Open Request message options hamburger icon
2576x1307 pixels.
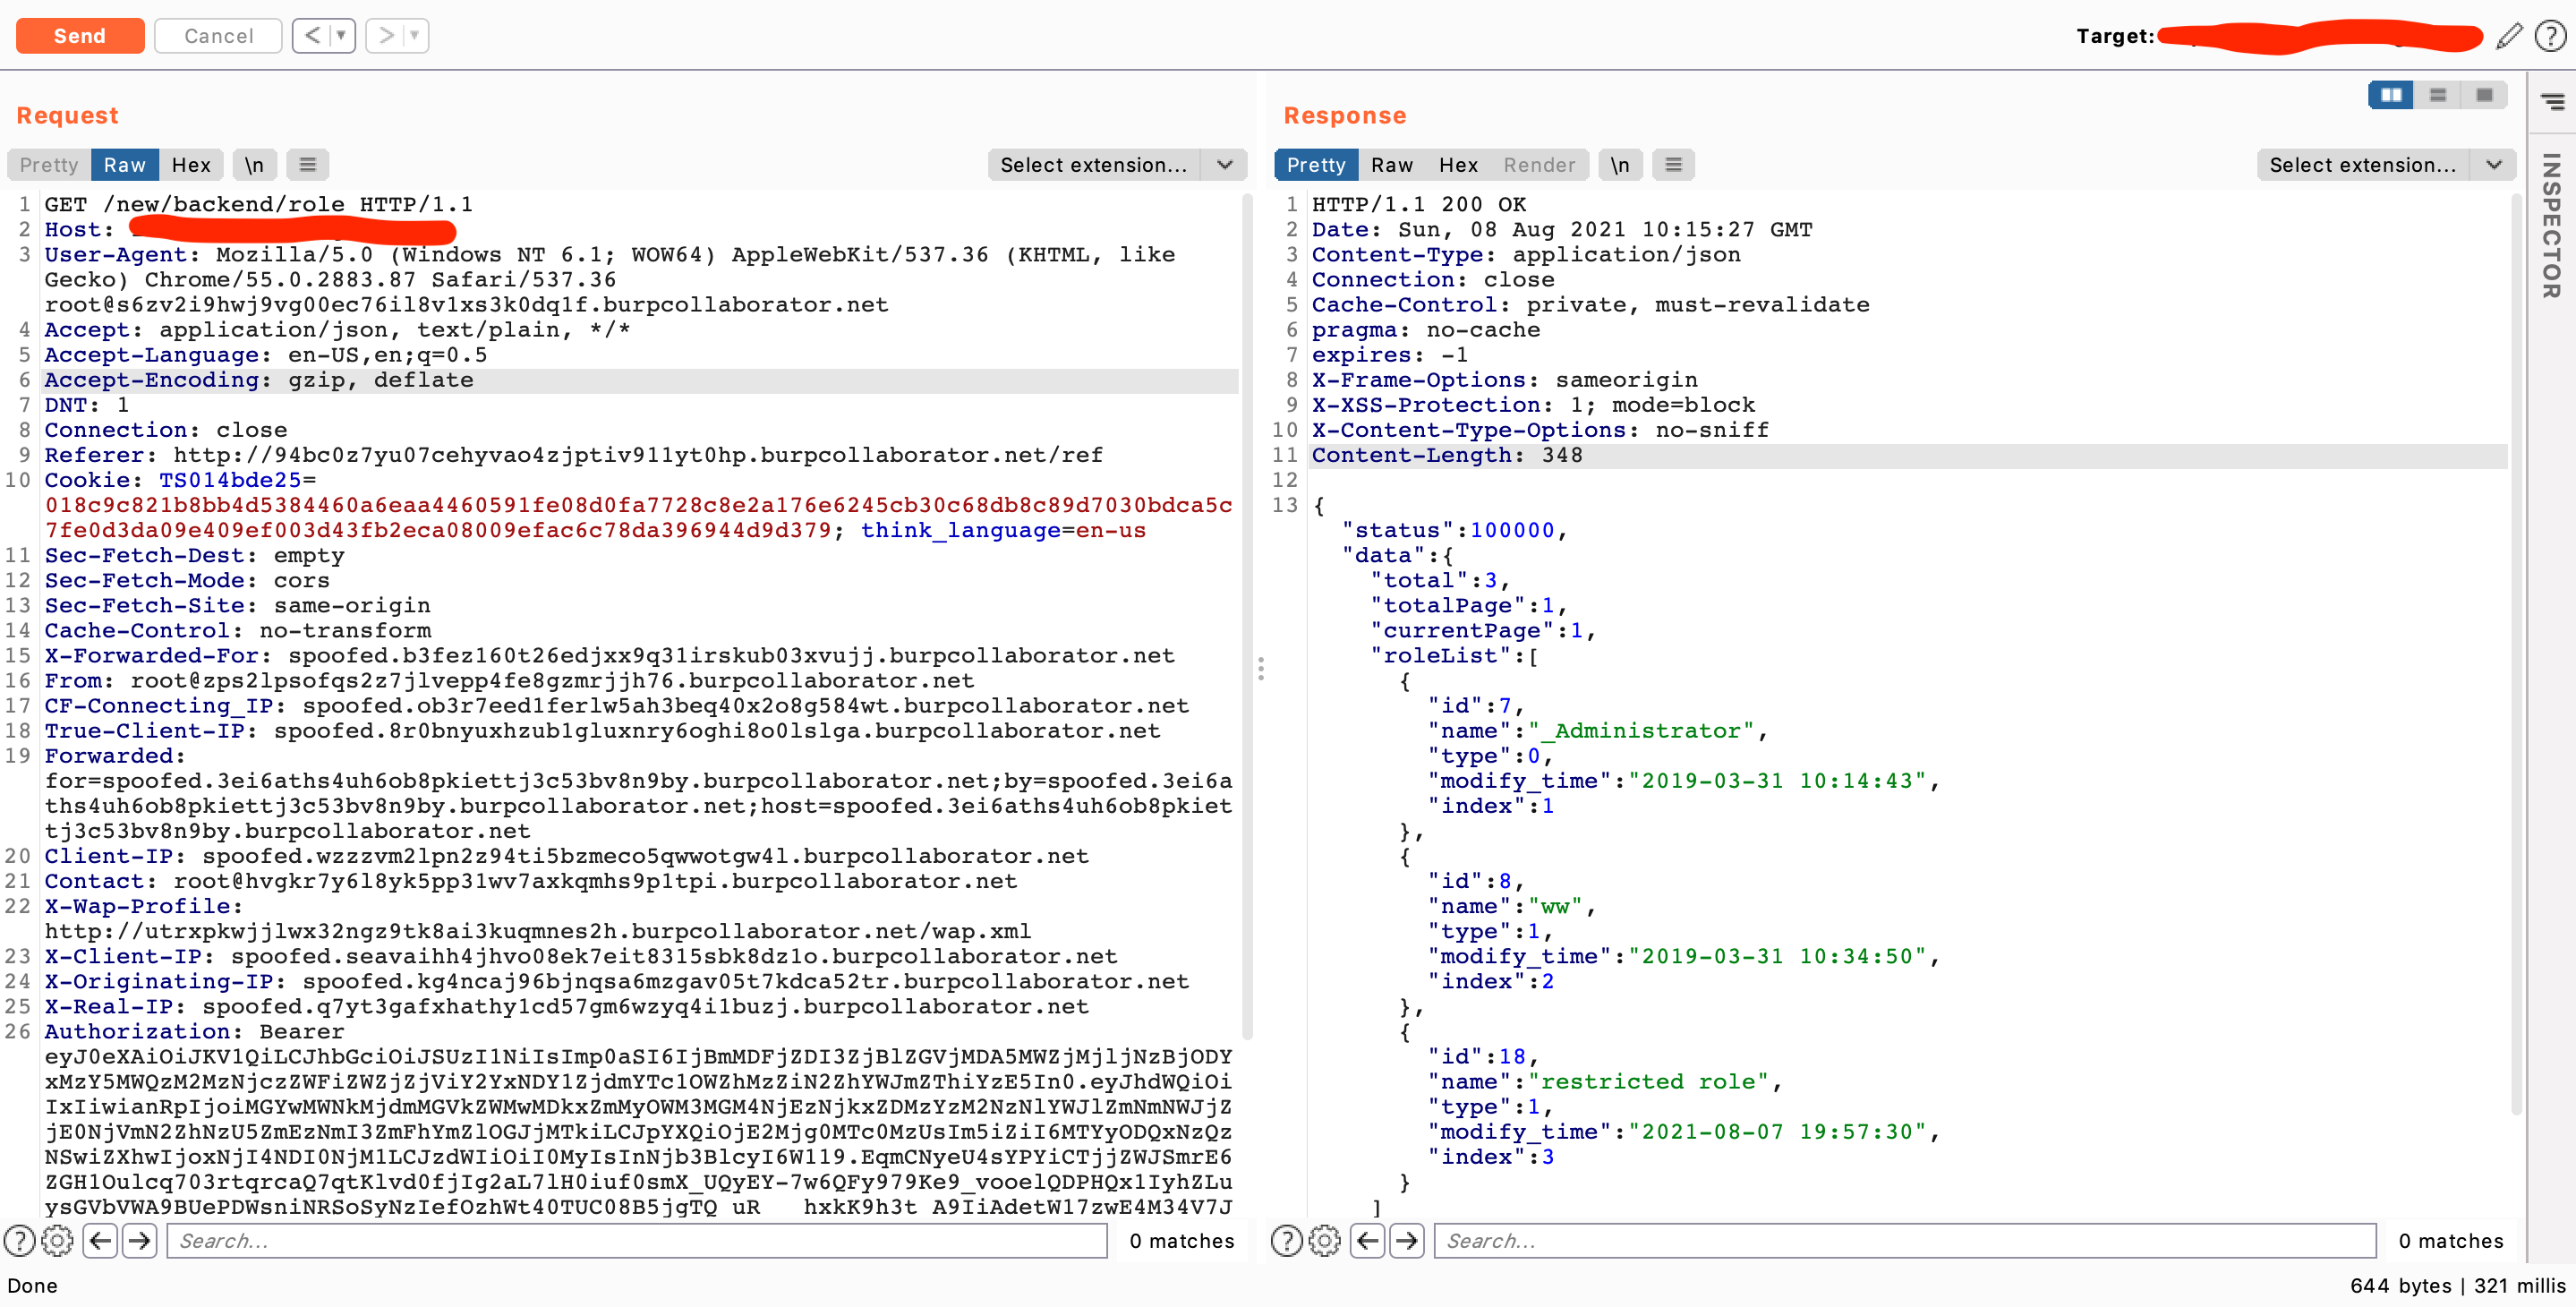coord(308,165)
